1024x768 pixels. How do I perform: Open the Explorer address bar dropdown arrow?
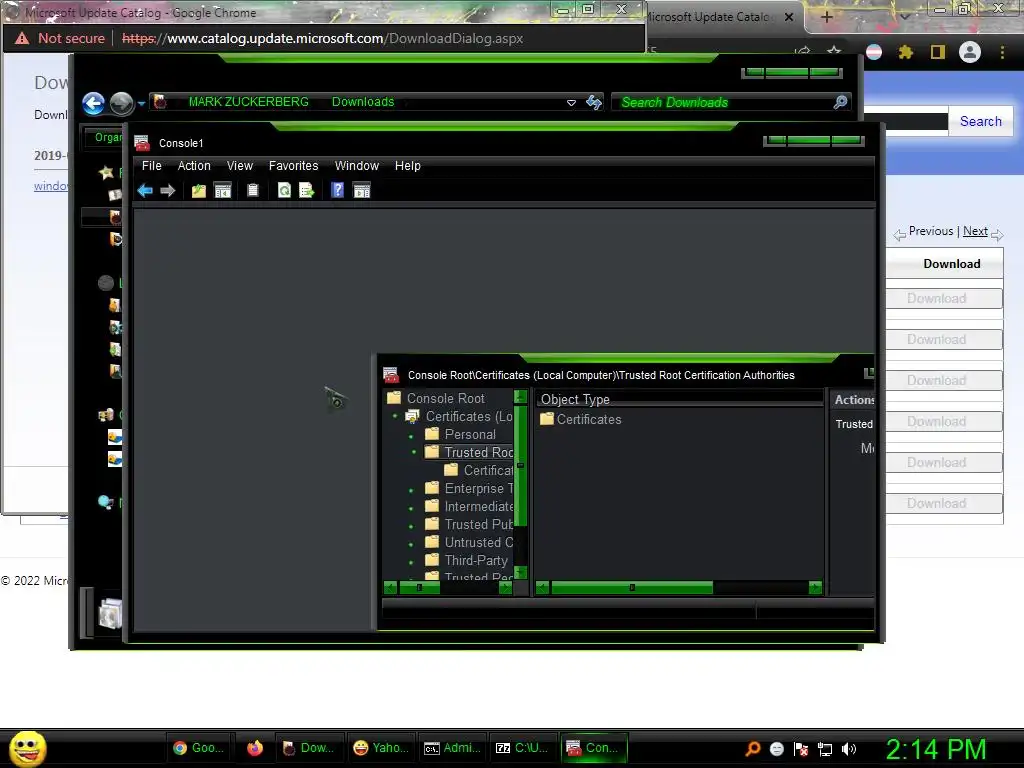(571, 103)
